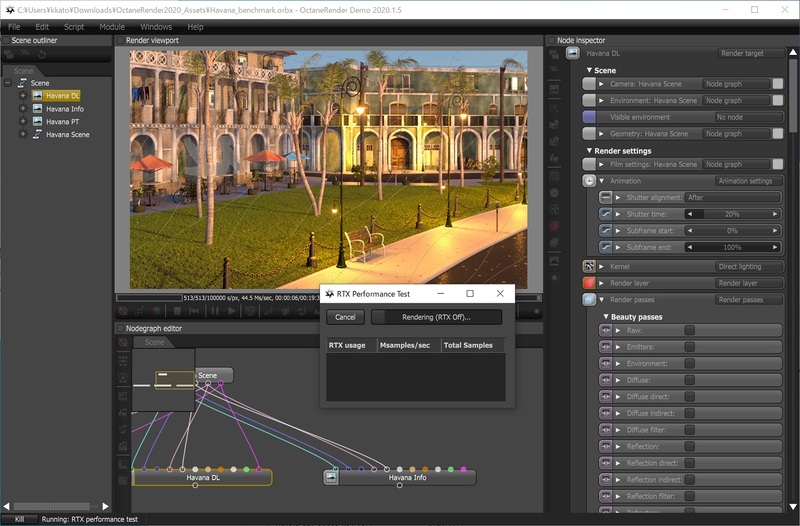Click the Shutter alignment row icon
Image resolution: width=800 pixels, height=526 pixels.
click(x=605, y=197)
